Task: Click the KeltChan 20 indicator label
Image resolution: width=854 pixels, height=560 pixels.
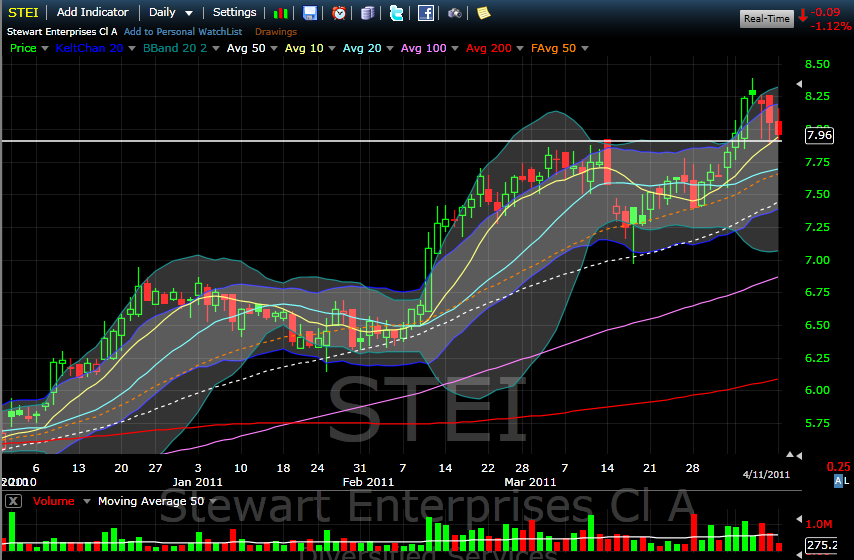Action: coord(89,48)
